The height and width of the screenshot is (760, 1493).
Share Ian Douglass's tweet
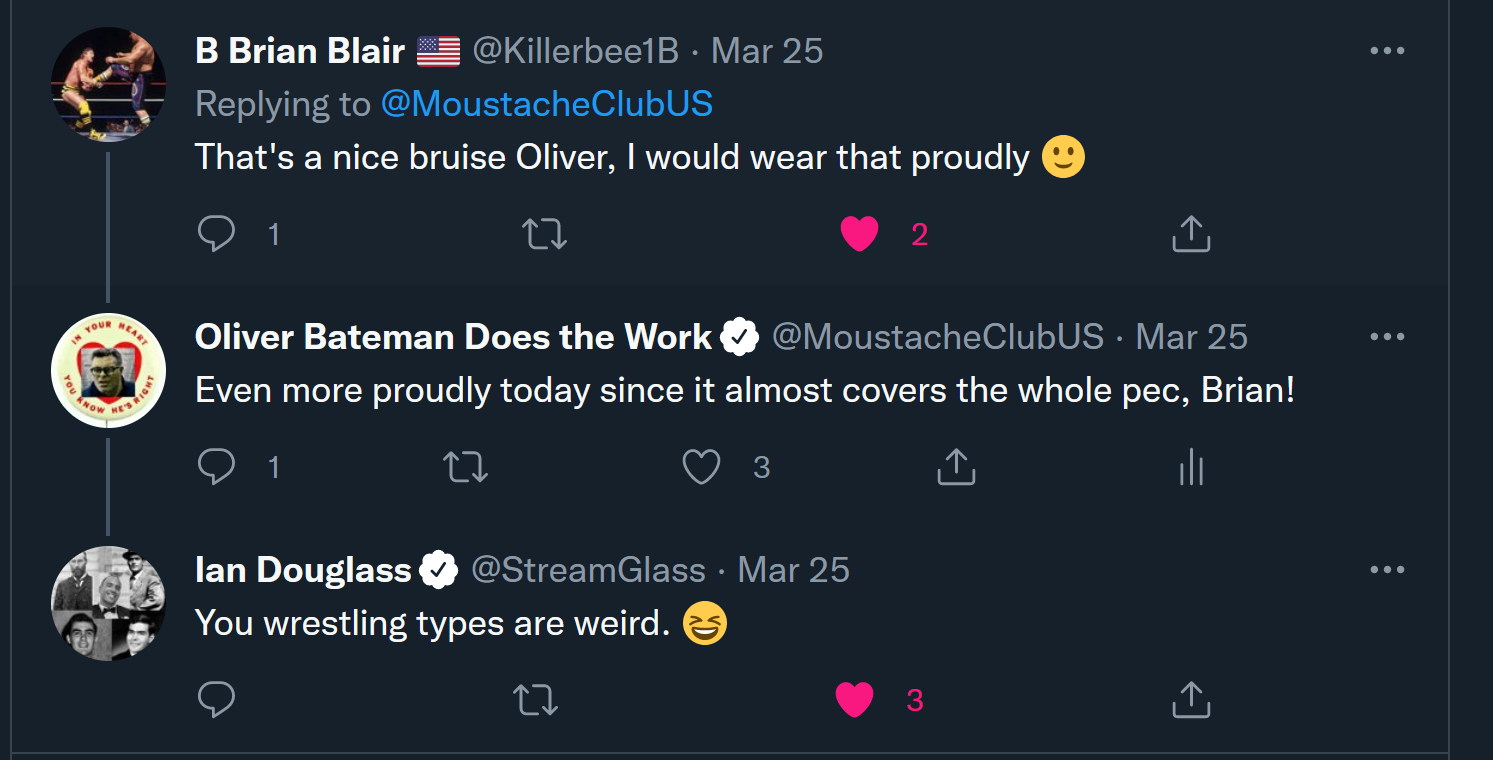(1190, 700)
